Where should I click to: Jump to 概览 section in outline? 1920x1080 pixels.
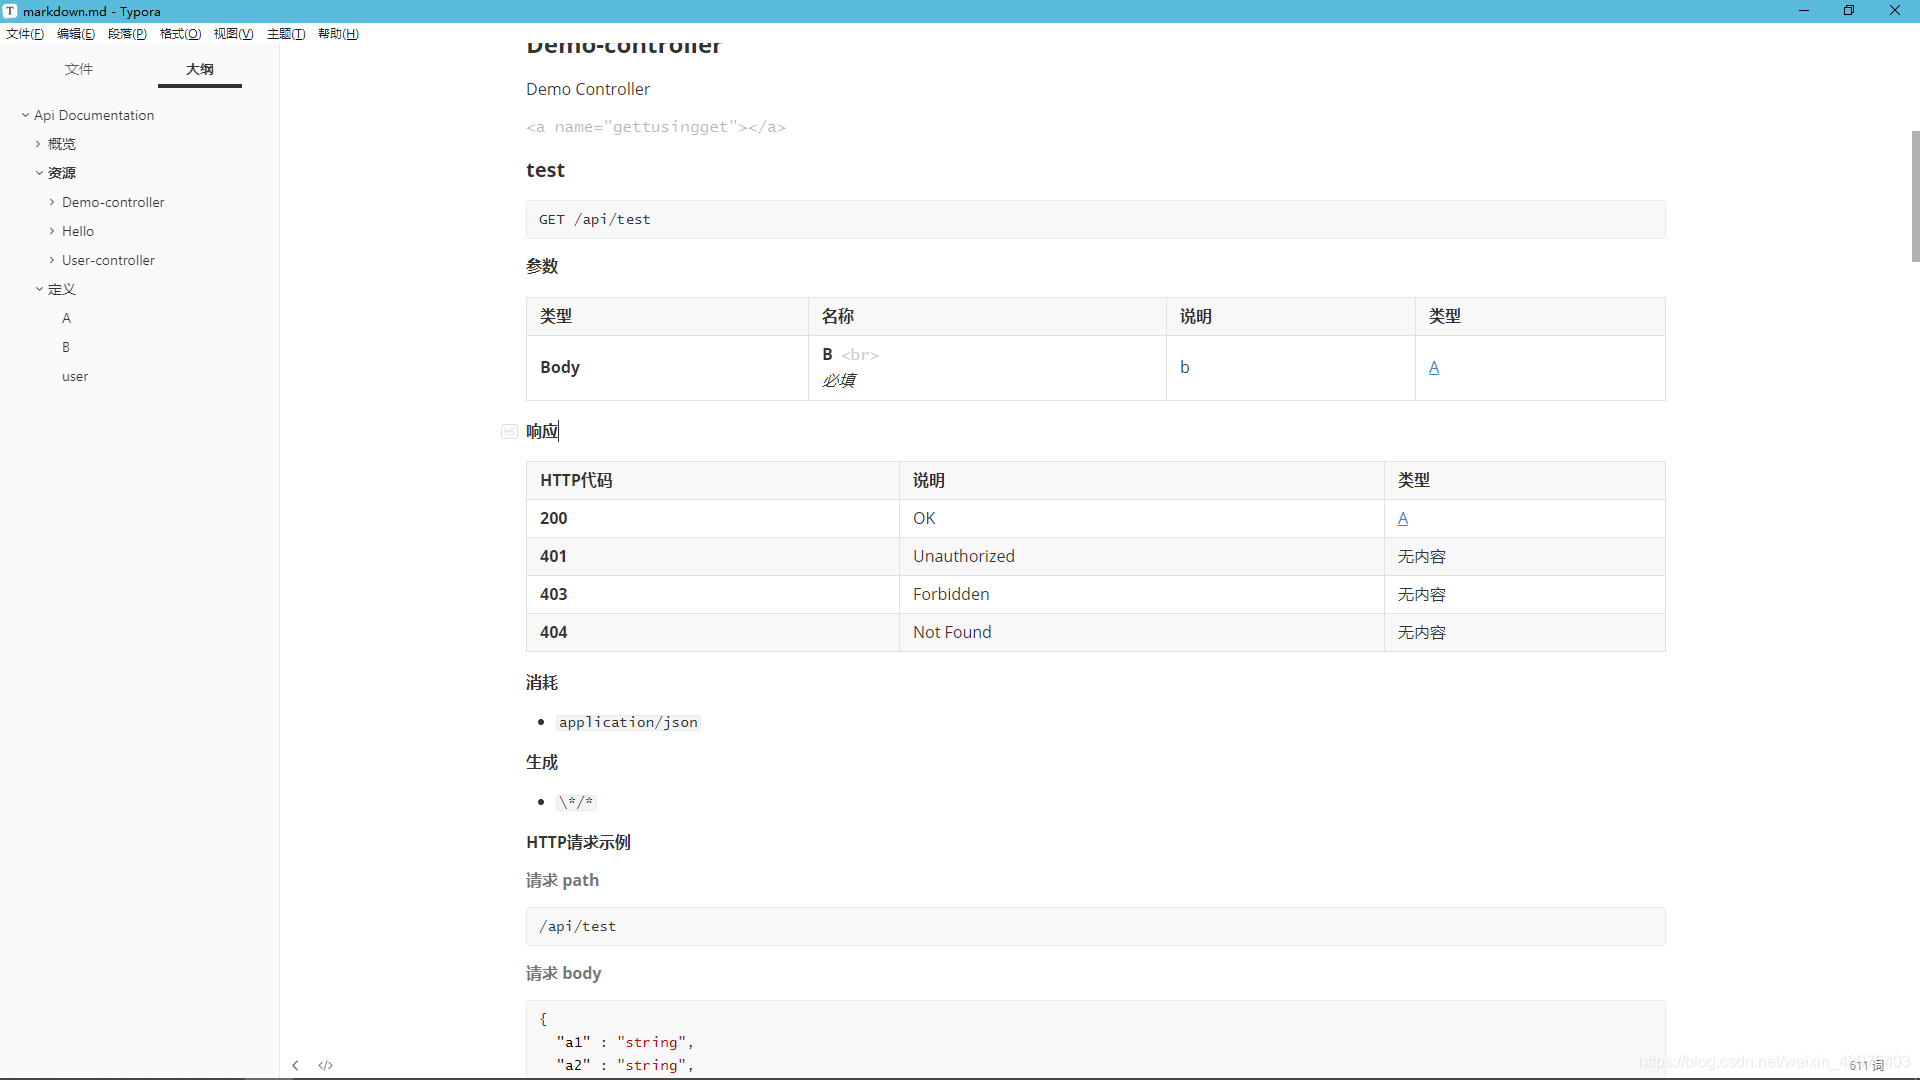point(62,144)
